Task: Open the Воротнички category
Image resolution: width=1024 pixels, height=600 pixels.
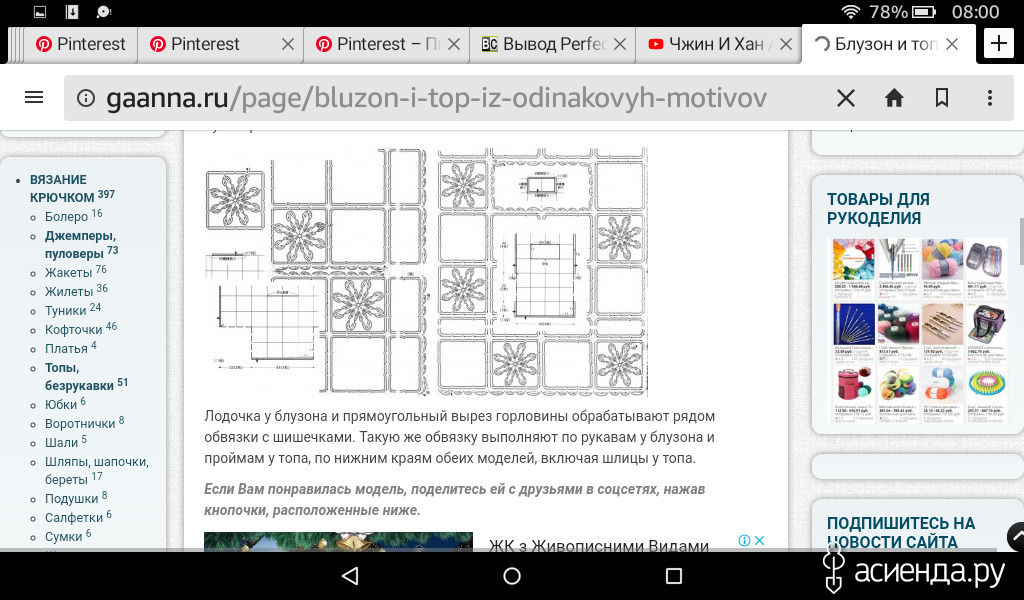Action: [x=84, y=422]
